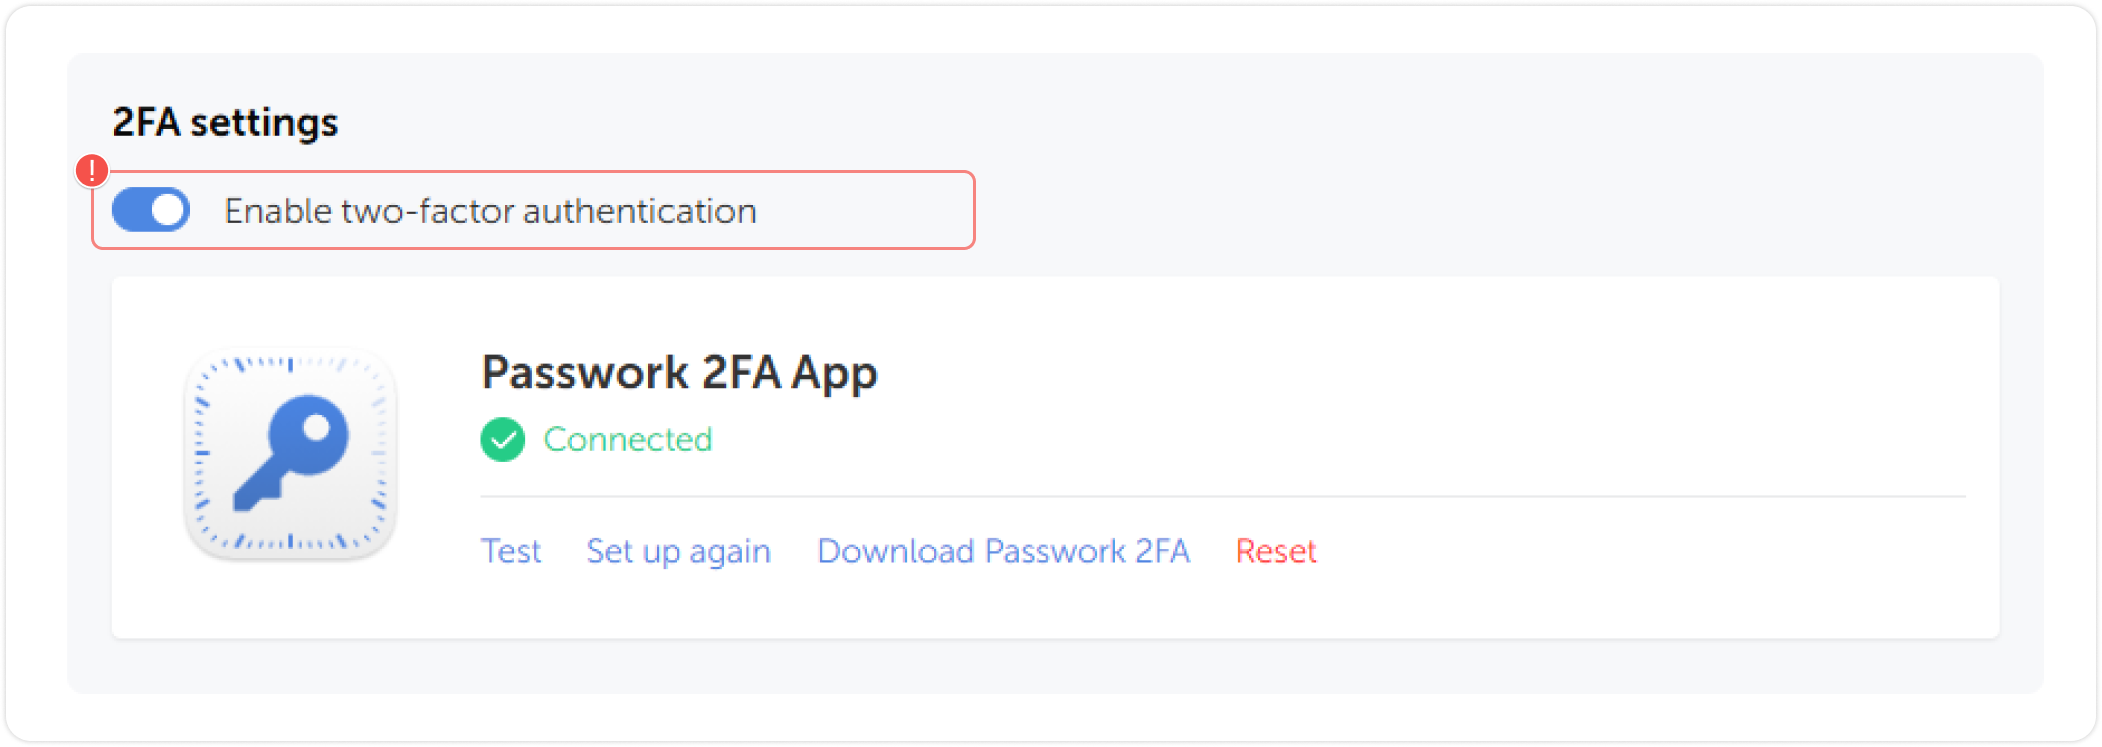Click the alert icon above the 2FA toggle
2102x747 pixels.
91,170
